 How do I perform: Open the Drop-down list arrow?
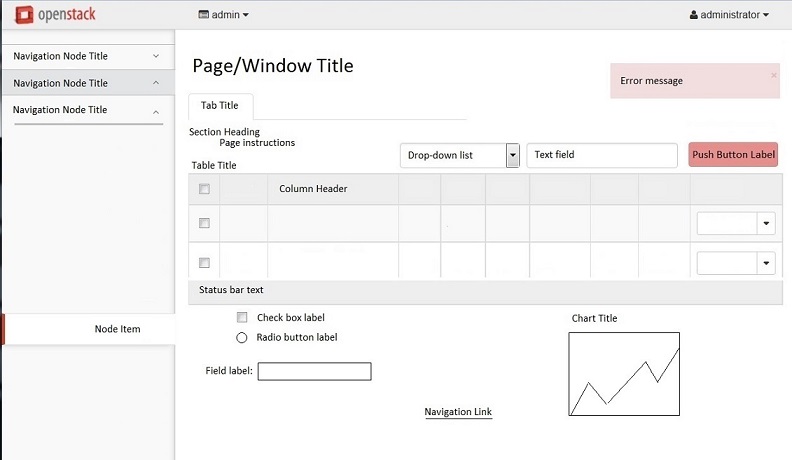click(x=513, y=155)
